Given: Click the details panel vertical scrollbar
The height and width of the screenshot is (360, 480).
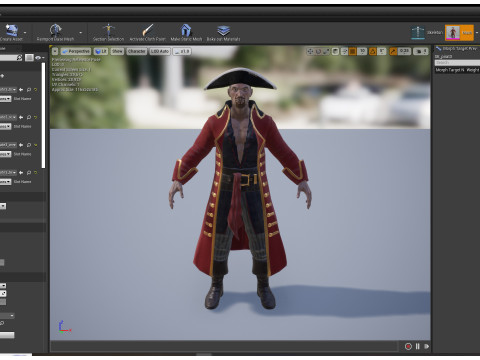Looking at the screenshot, I should point(43,115).
